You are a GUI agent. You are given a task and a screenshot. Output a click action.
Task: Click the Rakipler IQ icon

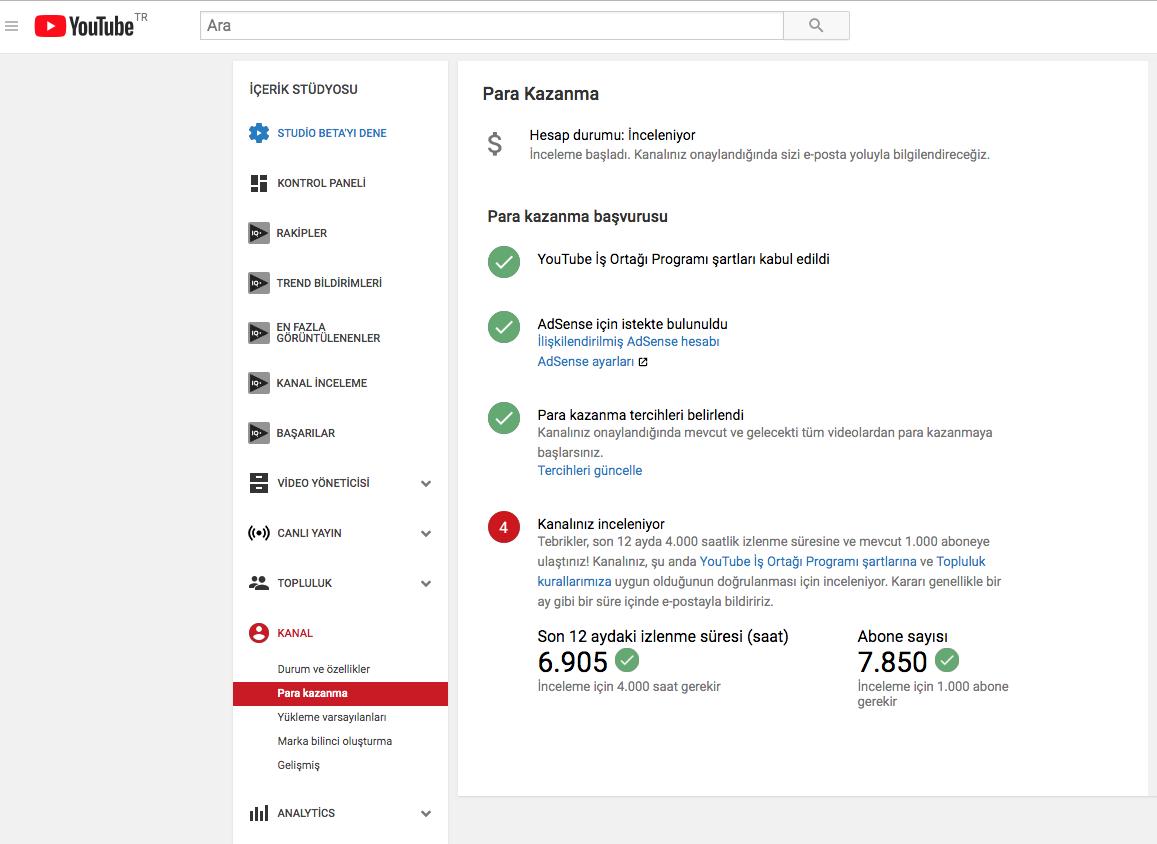tap(259, 233)
